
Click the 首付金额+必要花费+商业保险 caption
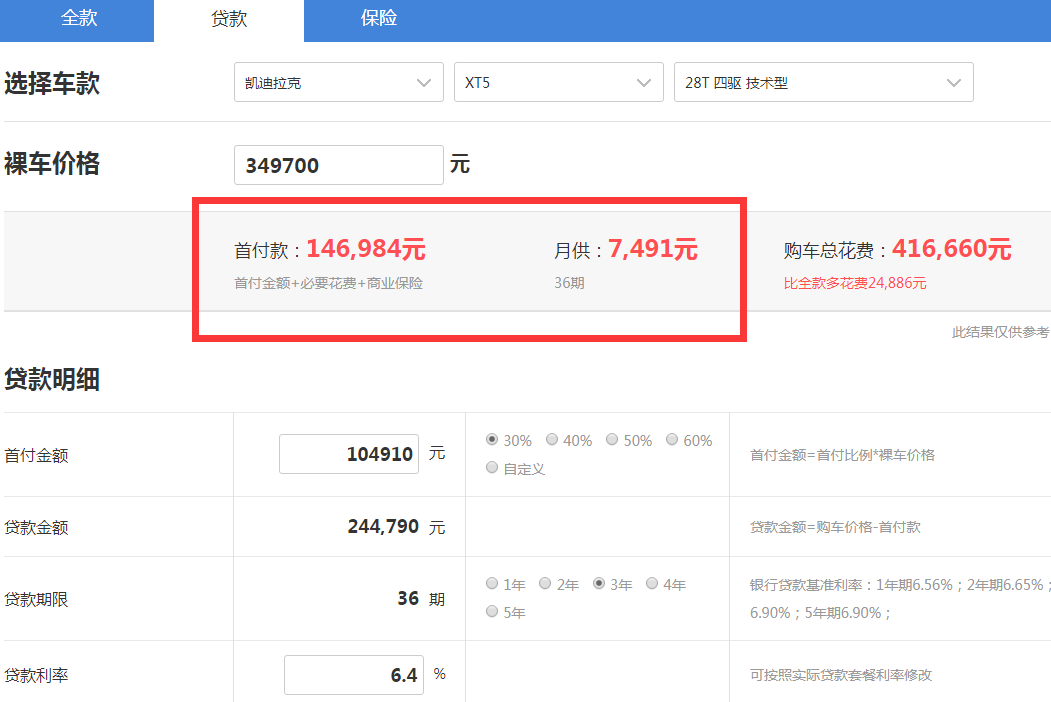coord(328,283)
